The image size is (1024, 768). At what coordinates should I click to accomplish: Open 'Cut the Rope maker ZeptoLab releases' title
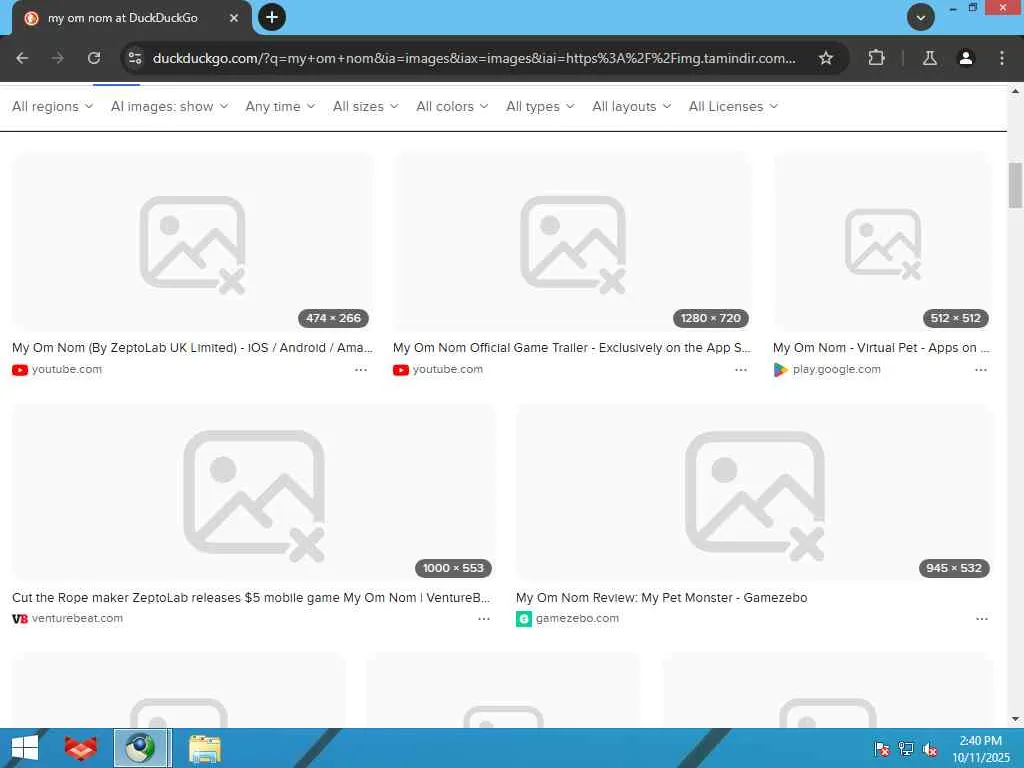pyautogui.click(x=251, y=598)
